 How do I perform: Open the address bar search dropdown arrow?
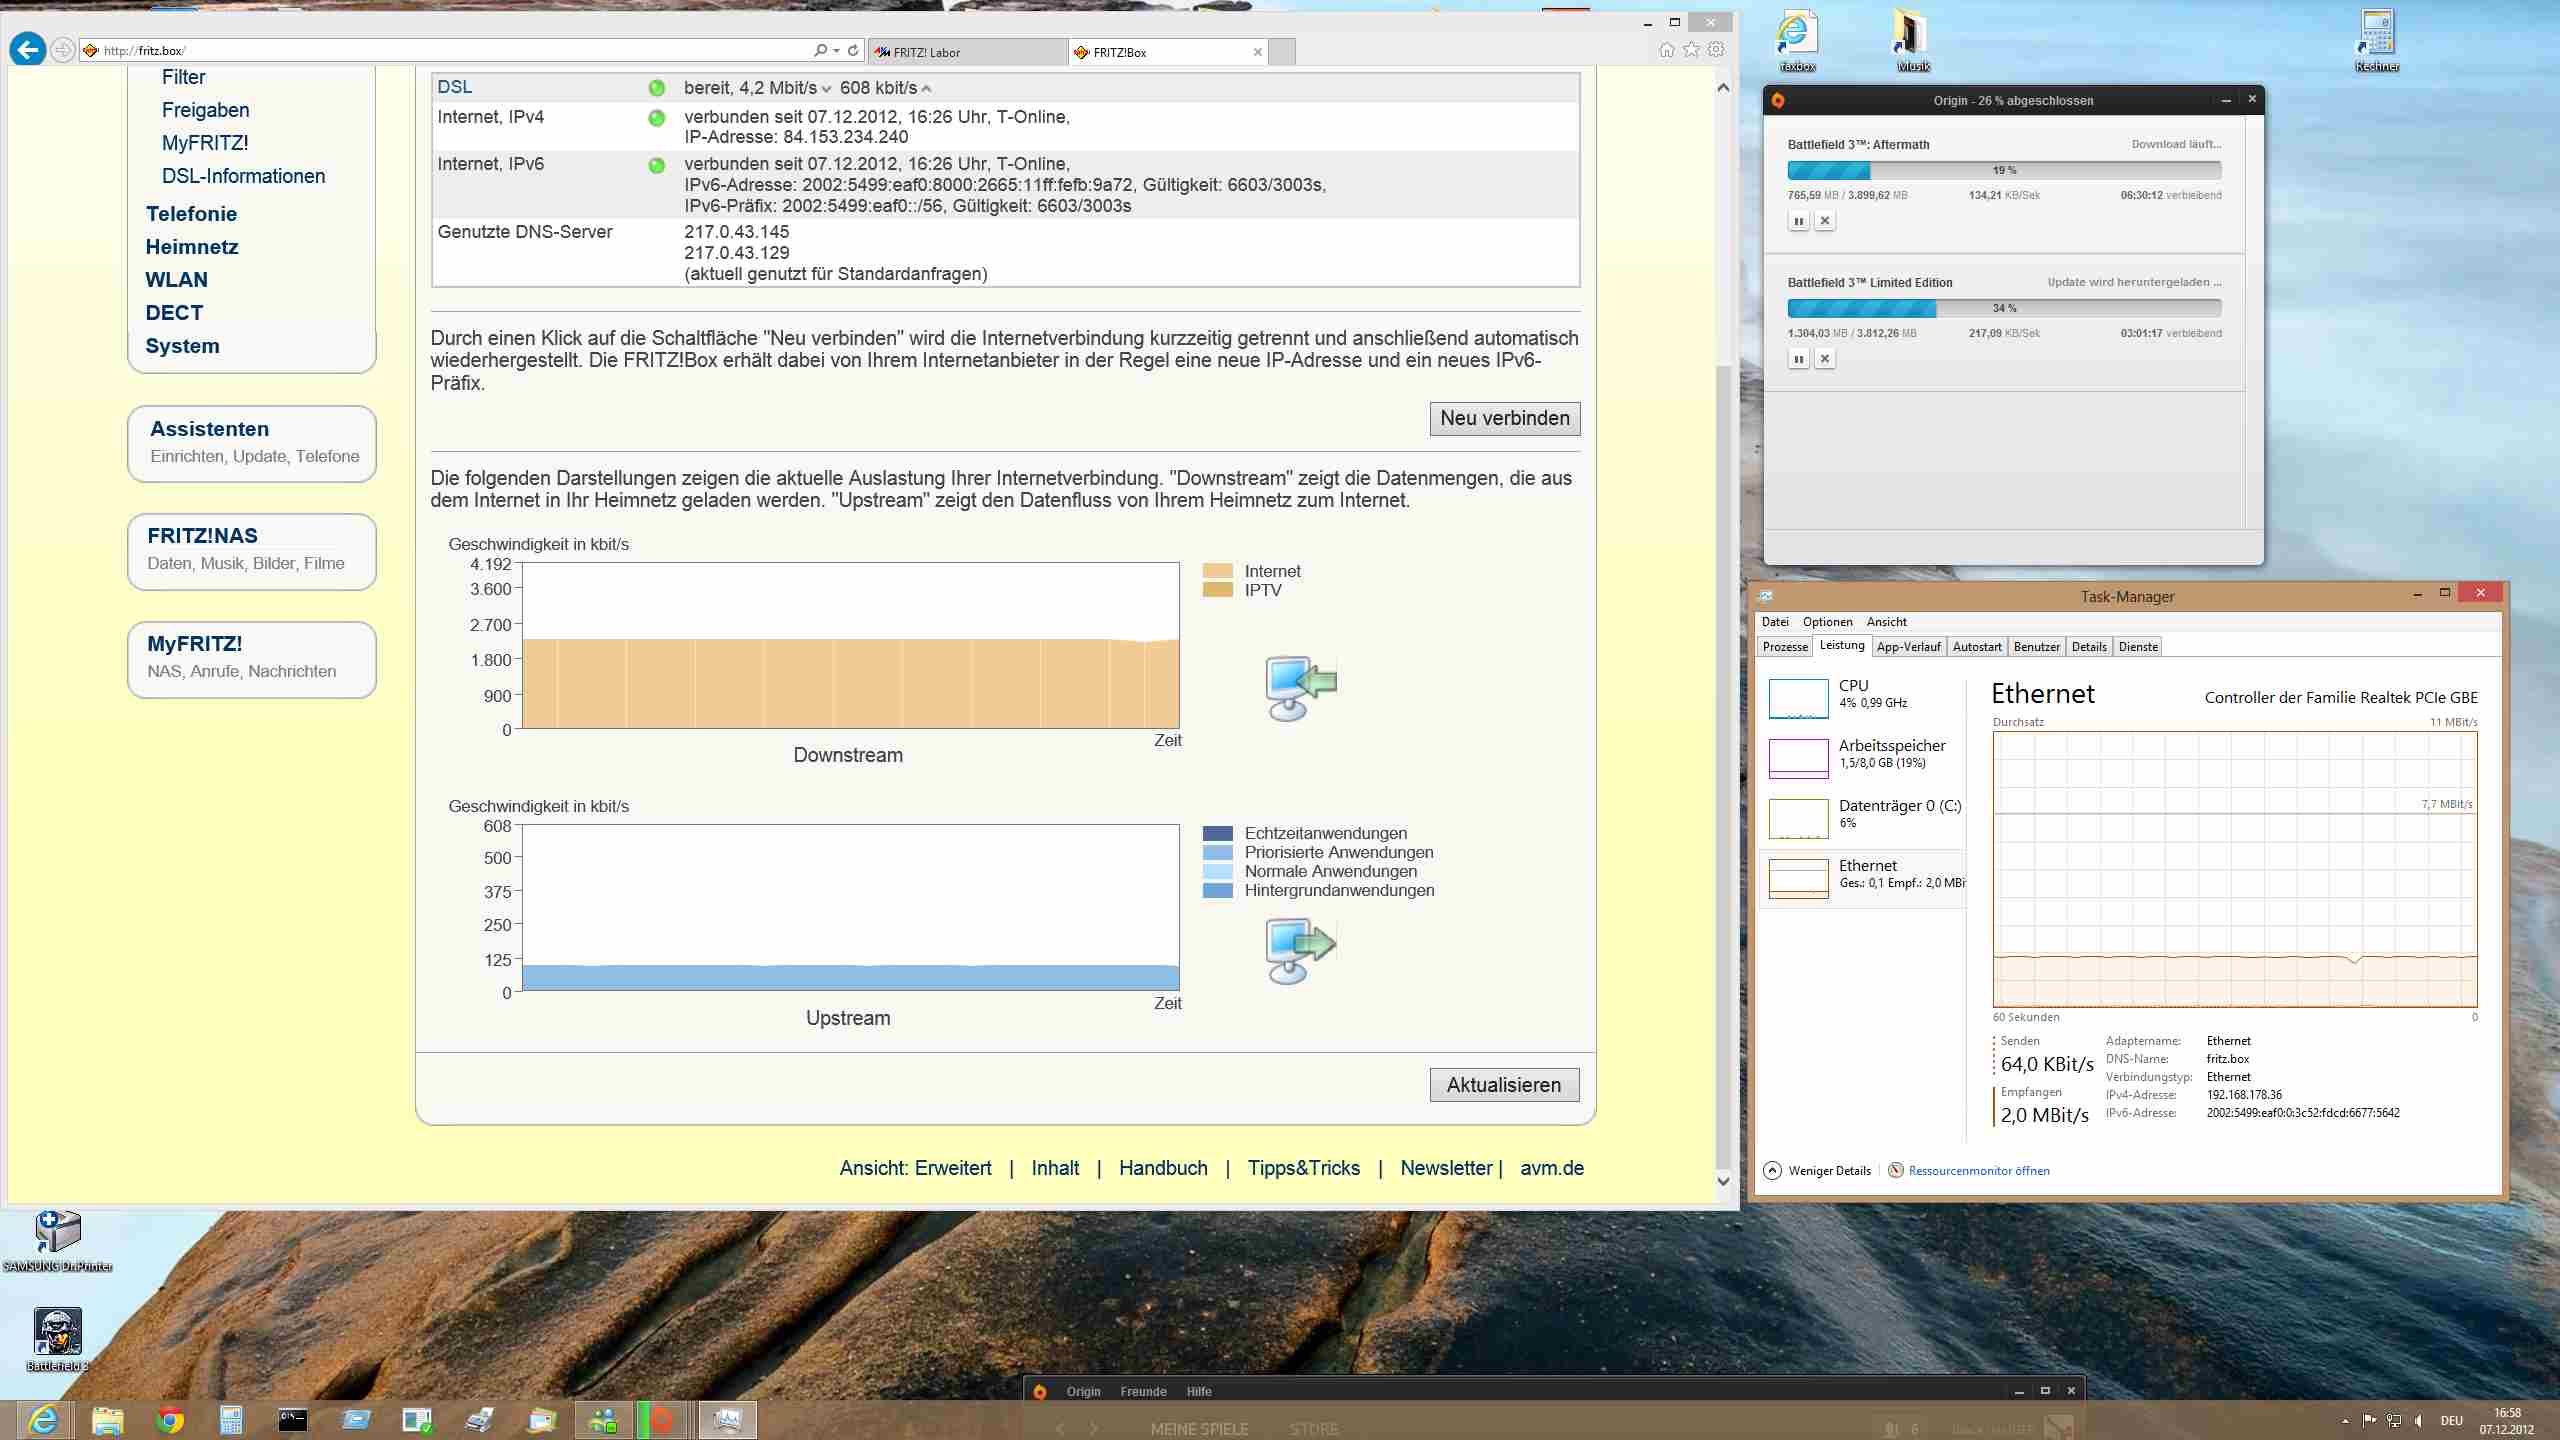point(836,50)
